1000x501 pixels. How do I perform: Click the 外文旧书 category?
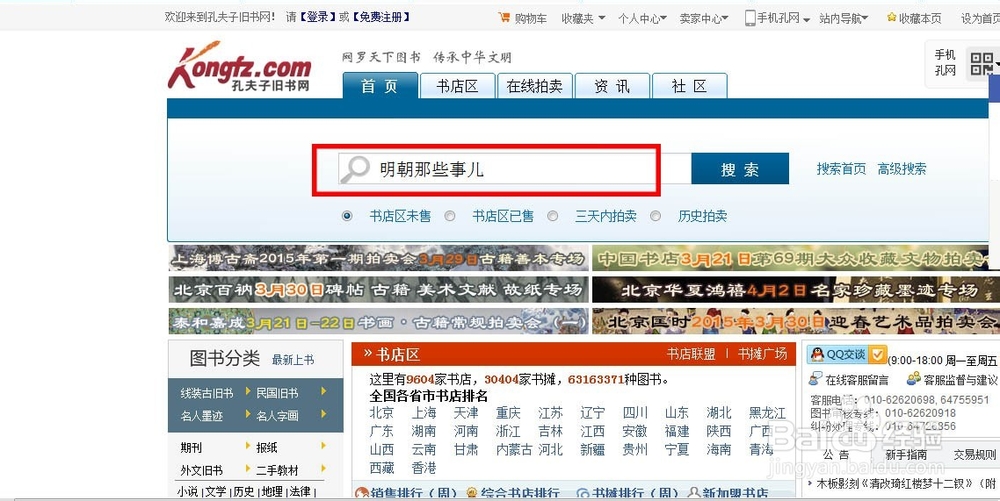point(201,470)
